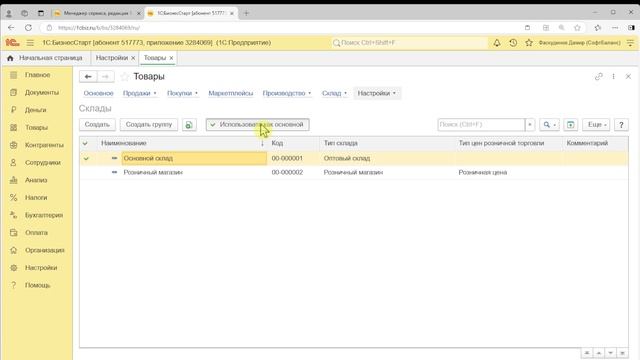Switch to the Начальная страница tab
Screen dimensions: 640x360
click(46, 58)
